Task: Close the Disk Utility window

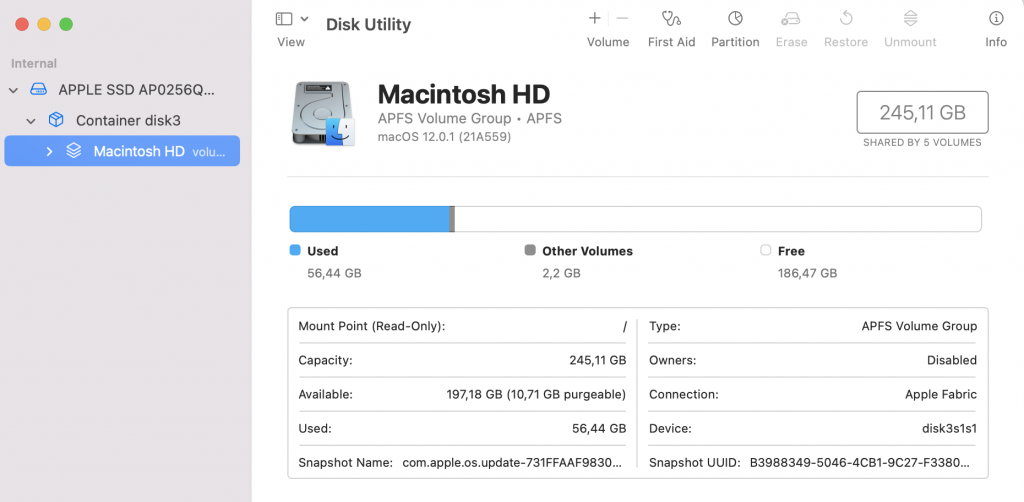Action: click(22, 24)
